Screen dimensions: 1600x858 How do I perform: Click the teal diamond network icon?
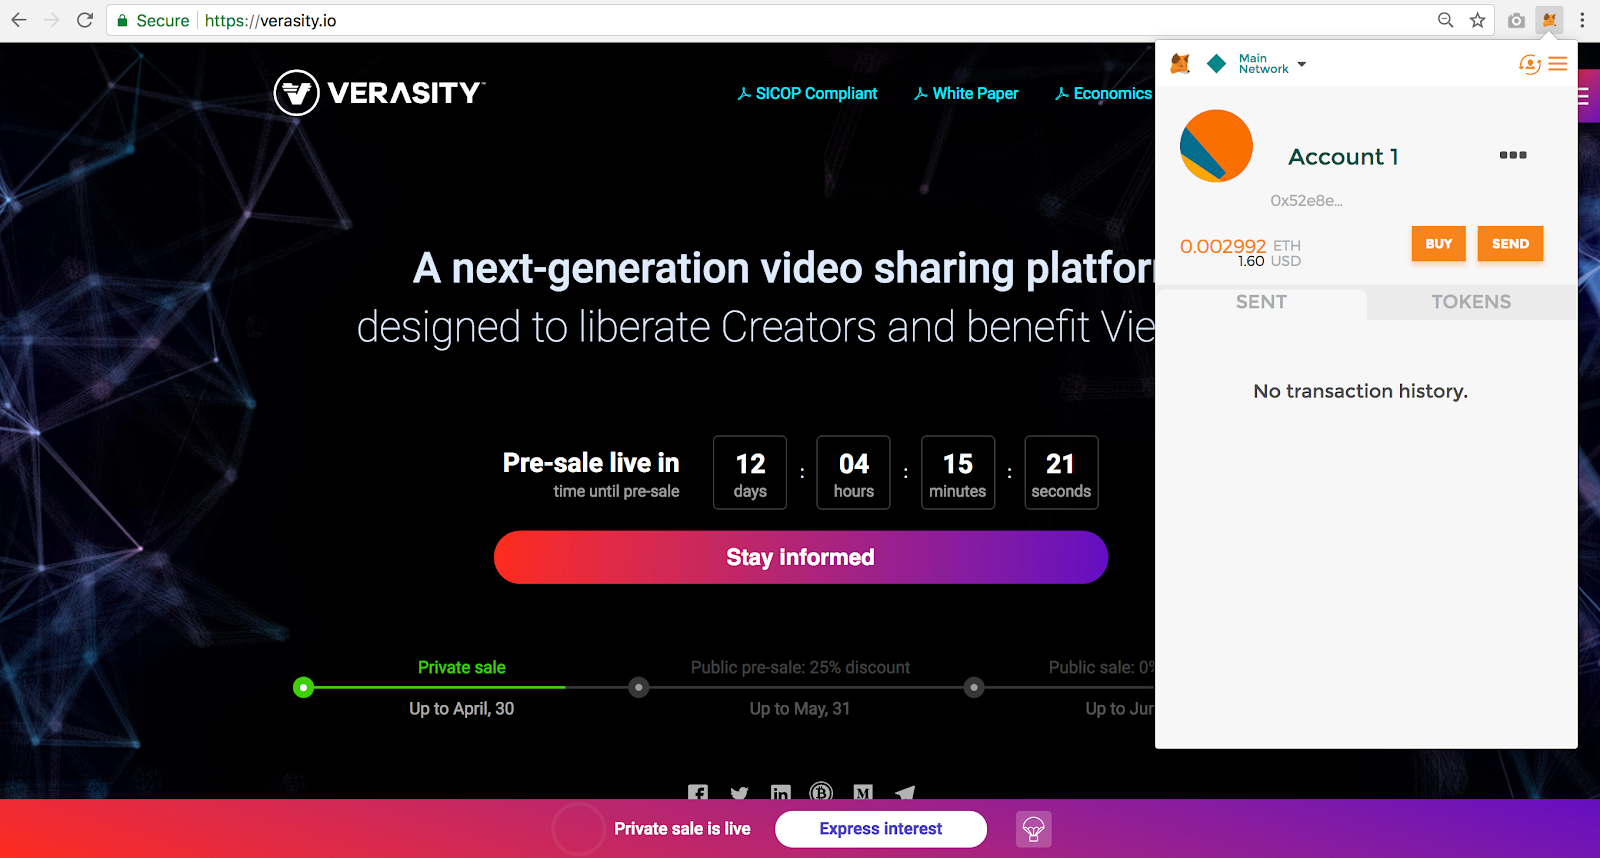1217,64
